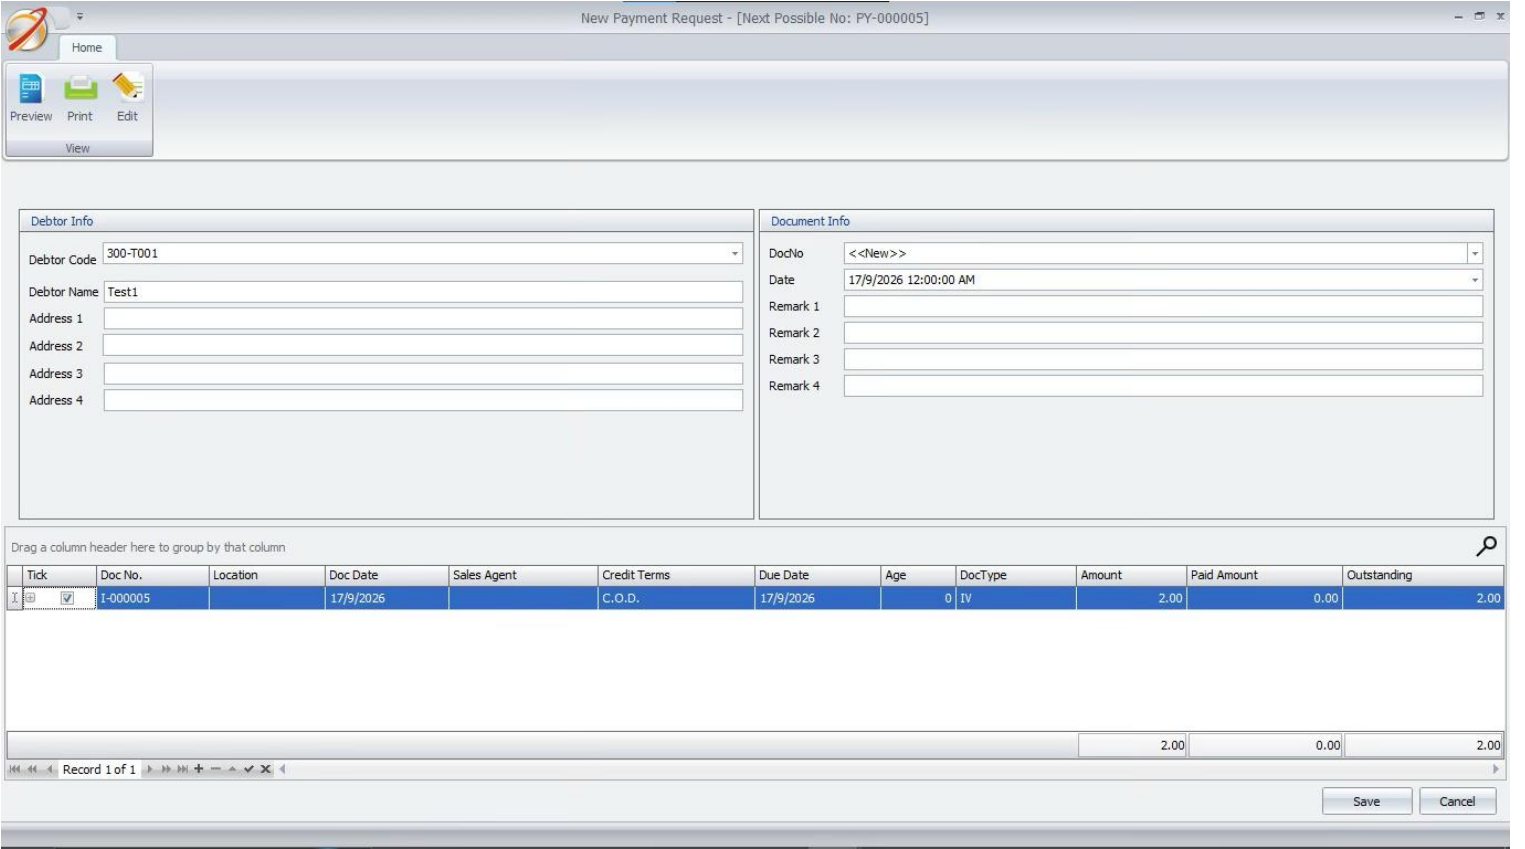This screenshot has width=1525, height=849.
Task: Confirm edit with checkmark navigator icon
Action: [x=249, y=769]
